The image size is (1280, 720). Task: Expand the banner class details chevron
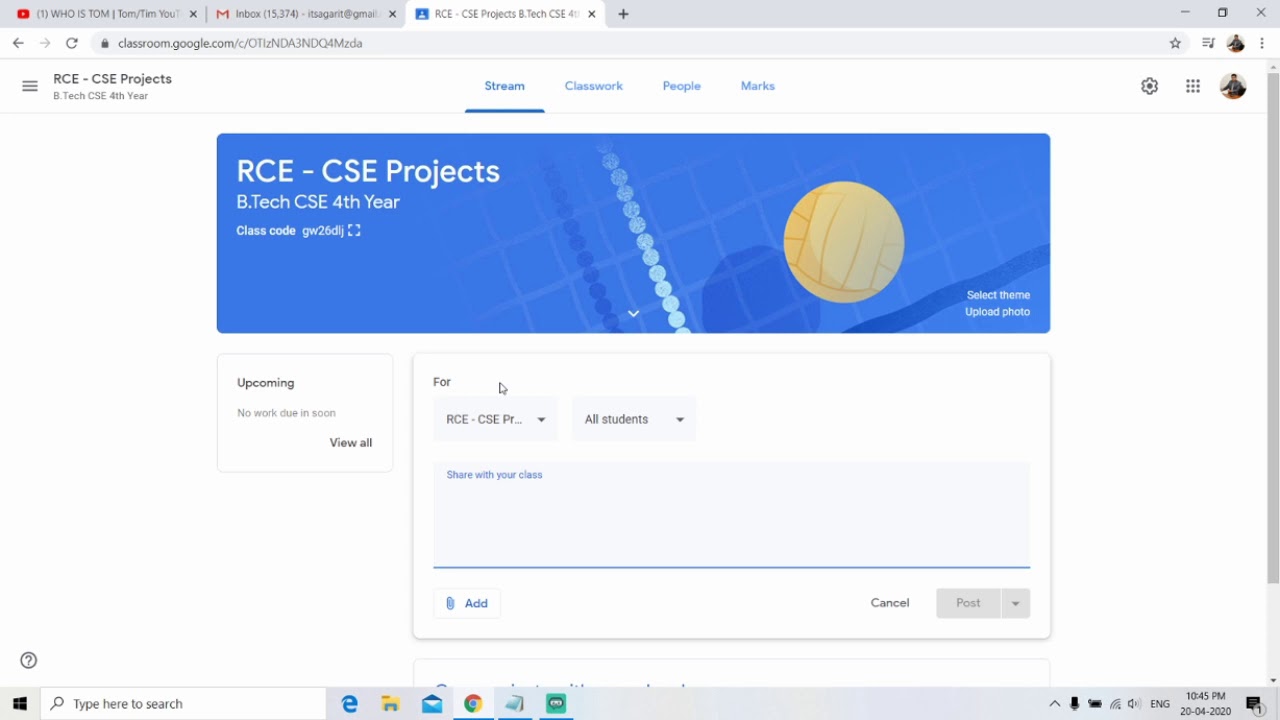(x=633, y=314)
